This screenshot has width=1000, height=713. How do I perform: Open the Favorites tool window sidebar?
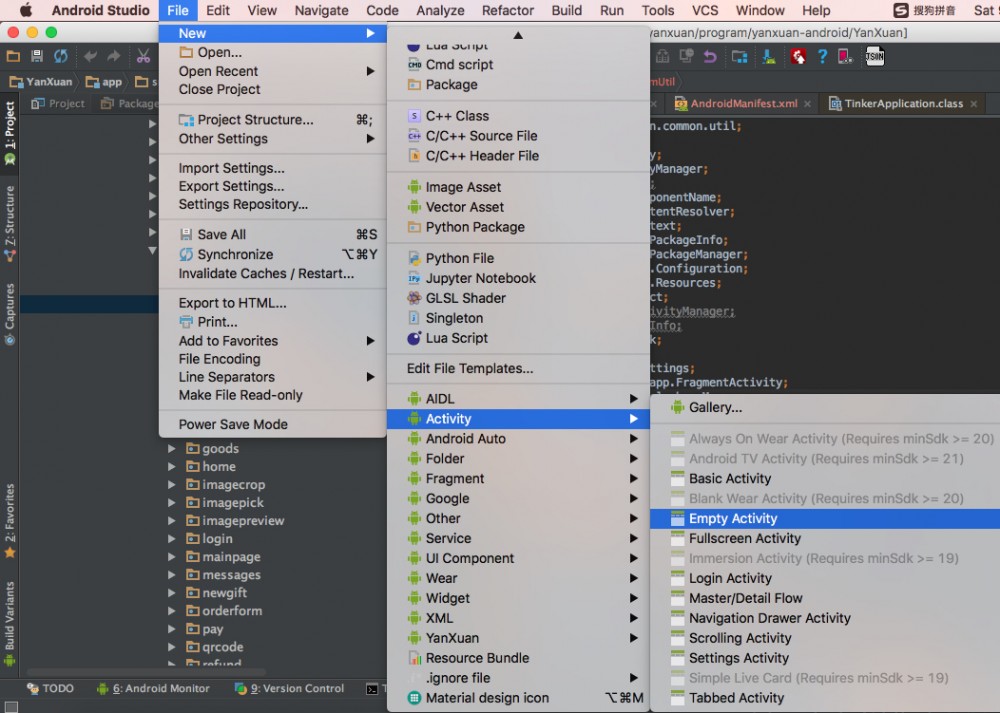pyautogui.click(x=10, y=520)
